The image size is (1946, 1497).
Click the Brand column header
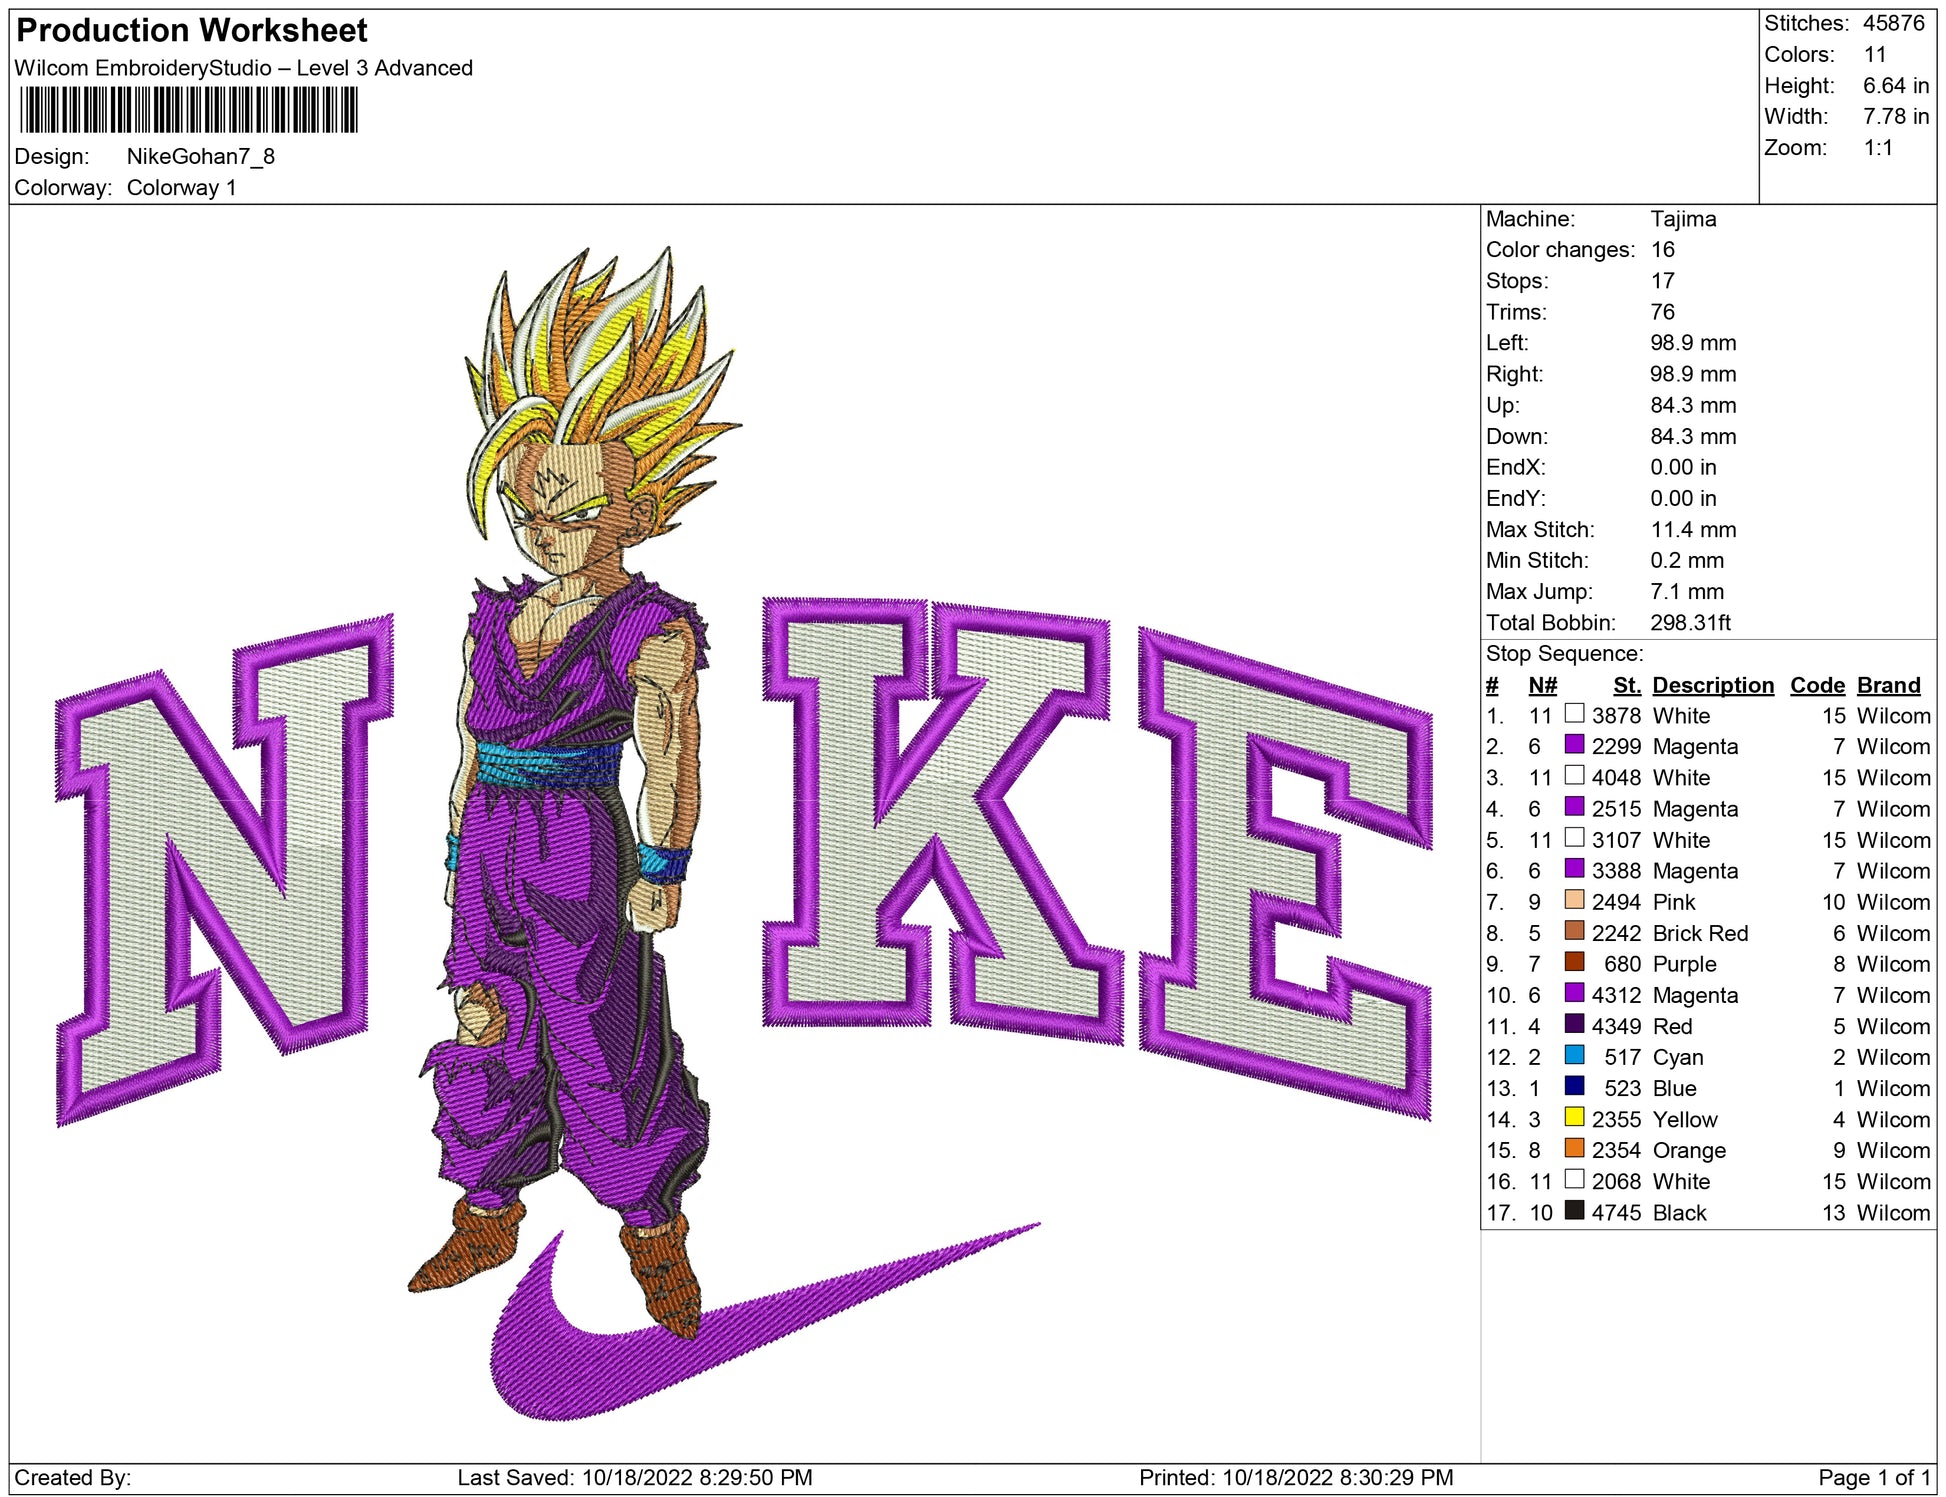tap(1888, 685)
